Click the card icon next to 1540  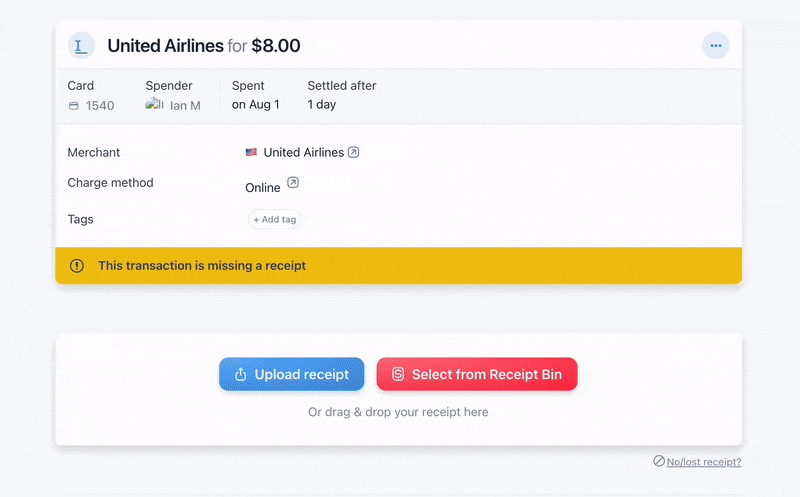74,106
